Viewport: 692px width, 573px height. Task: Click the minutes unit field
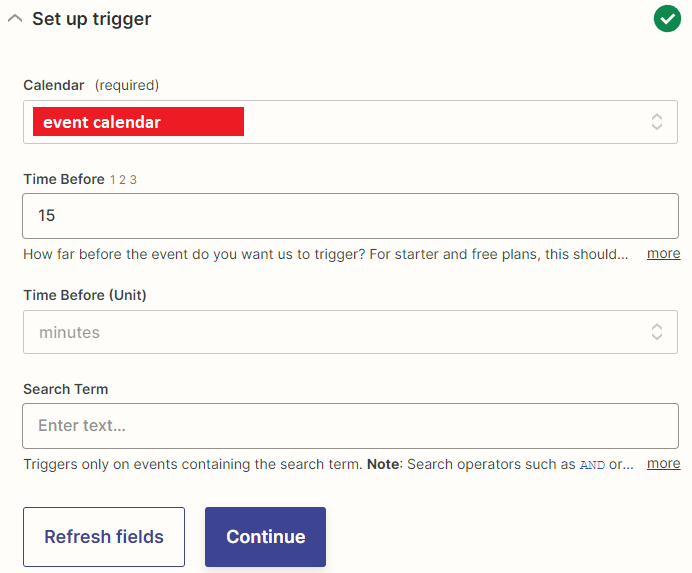350,332
